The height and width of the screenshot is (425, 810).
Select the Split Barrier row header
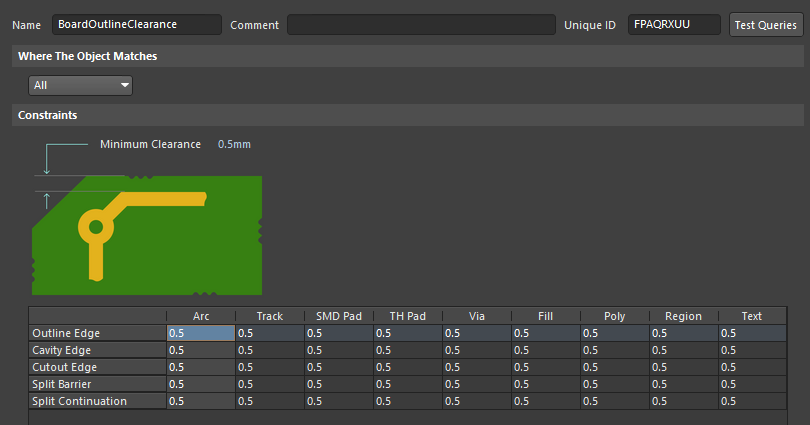click(97, 384)
